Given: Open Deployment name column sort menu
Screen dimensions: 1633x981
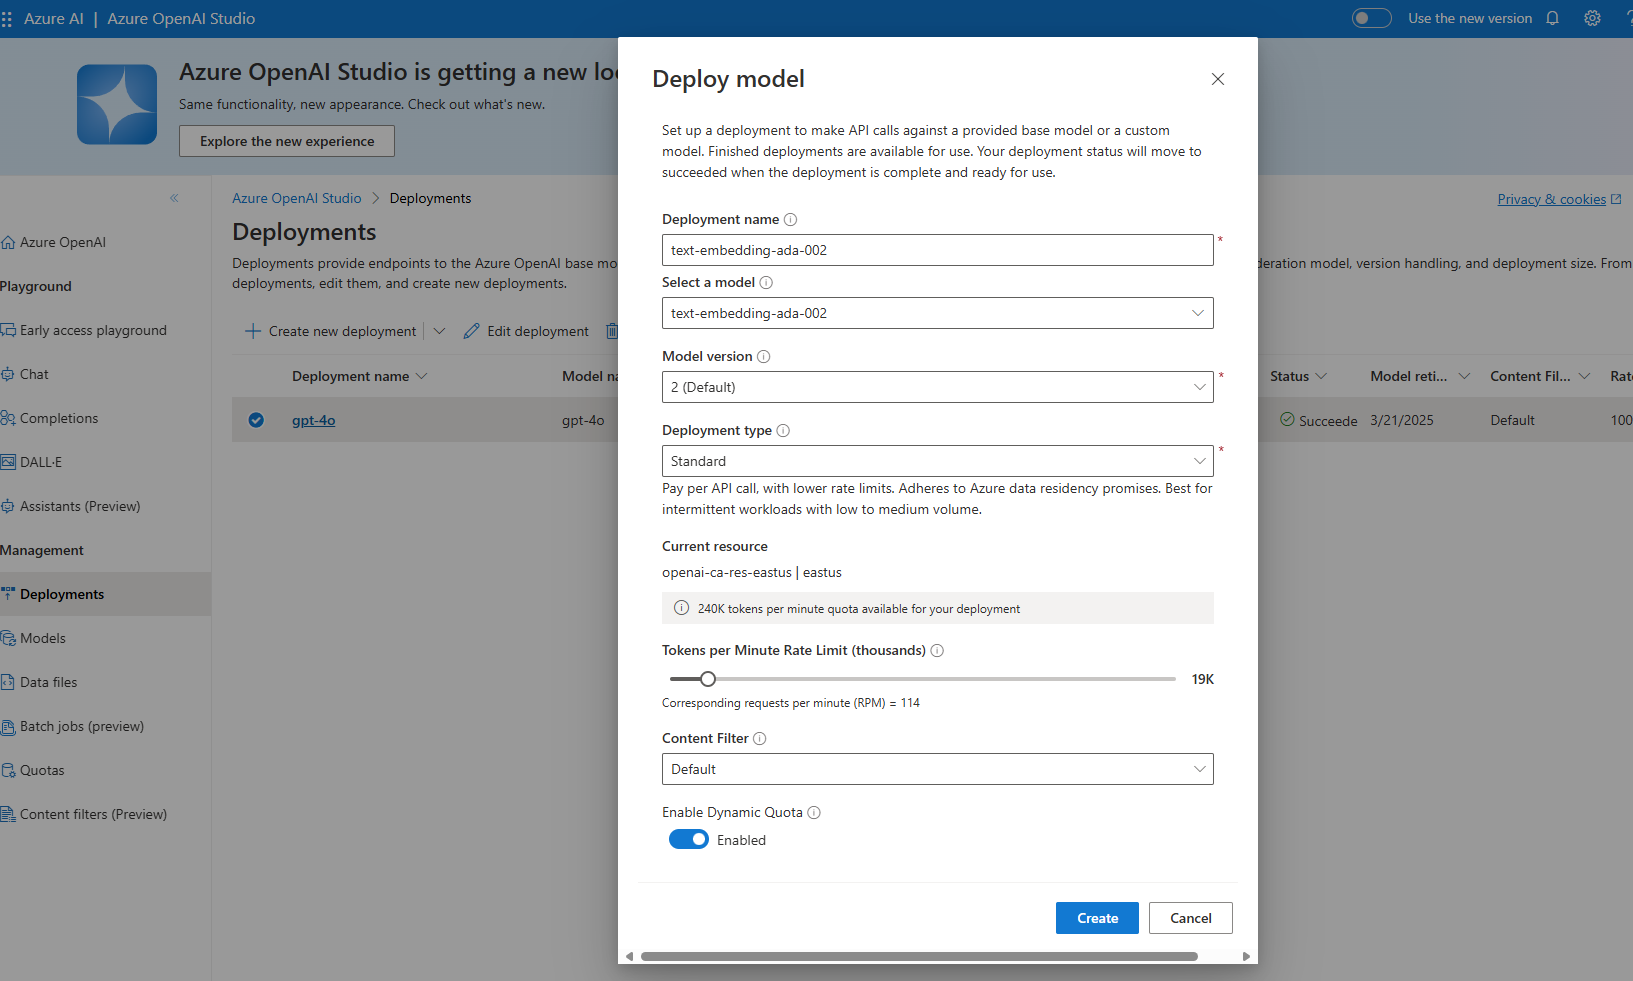Looking at the screenshot, I should 421,376.
